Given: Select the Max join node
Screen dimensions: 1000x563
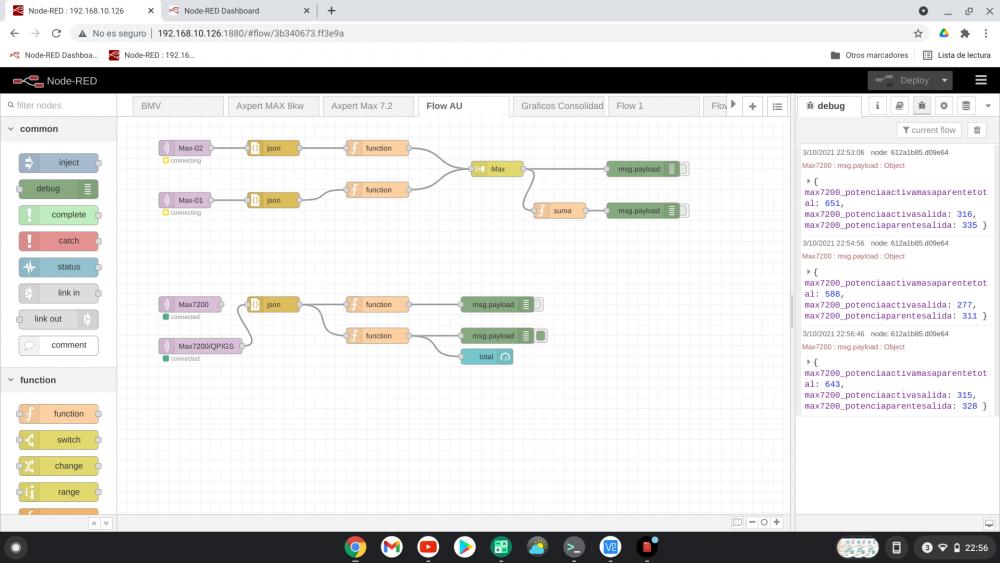Looking at the screenshot, I should click(x=497, y=169).
